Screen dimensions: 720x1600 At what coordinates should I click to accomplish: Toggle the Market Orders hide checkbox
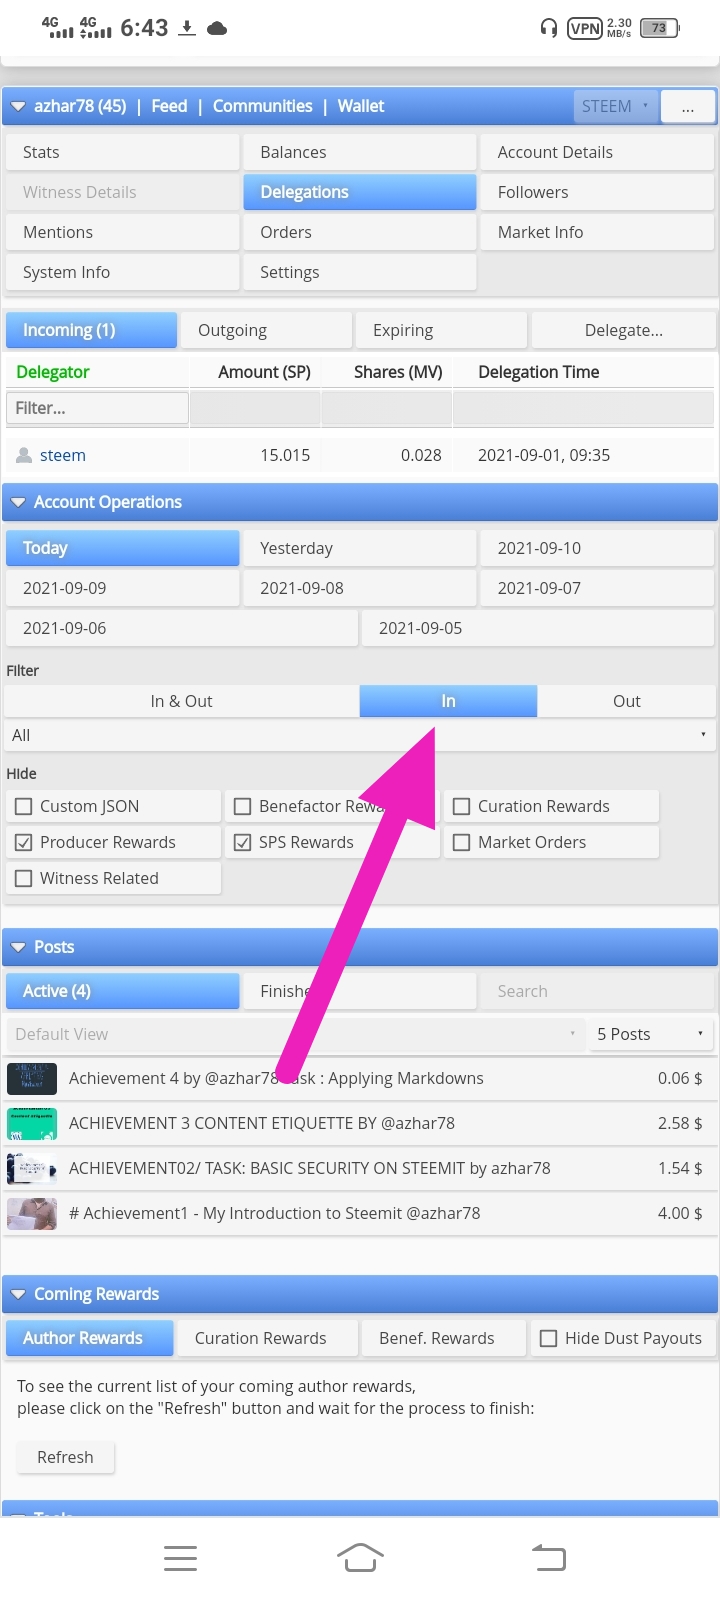[462, 842]
